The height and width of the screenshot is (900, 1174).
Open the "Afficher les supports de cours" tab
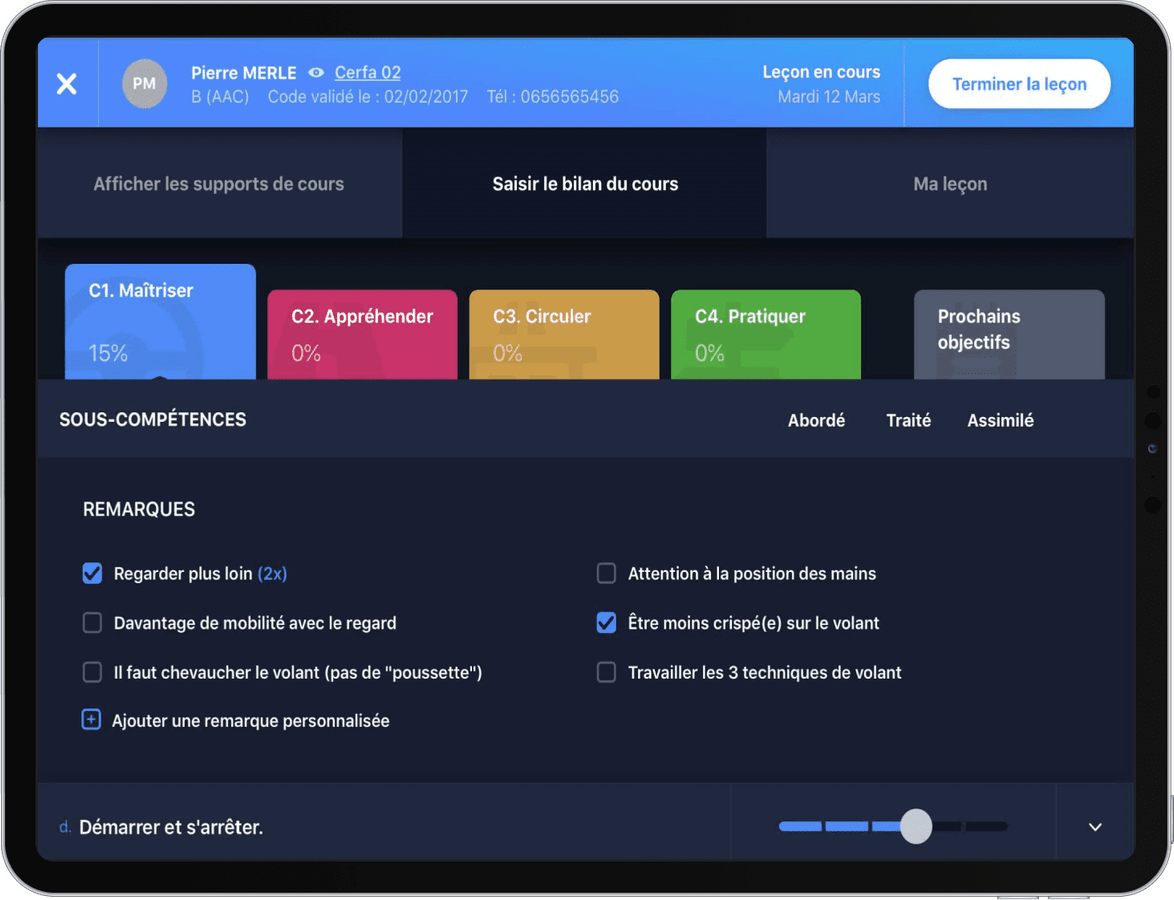[219, 183]
